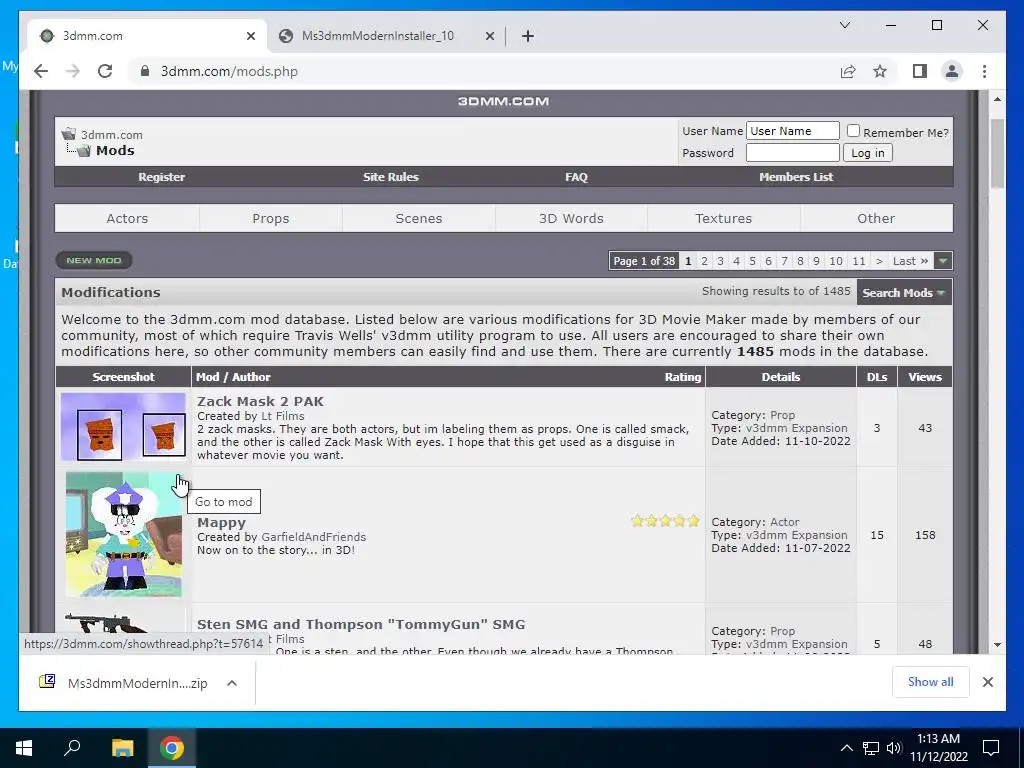Open network status tray icon
1024x768 pixels.
[871, 748]
